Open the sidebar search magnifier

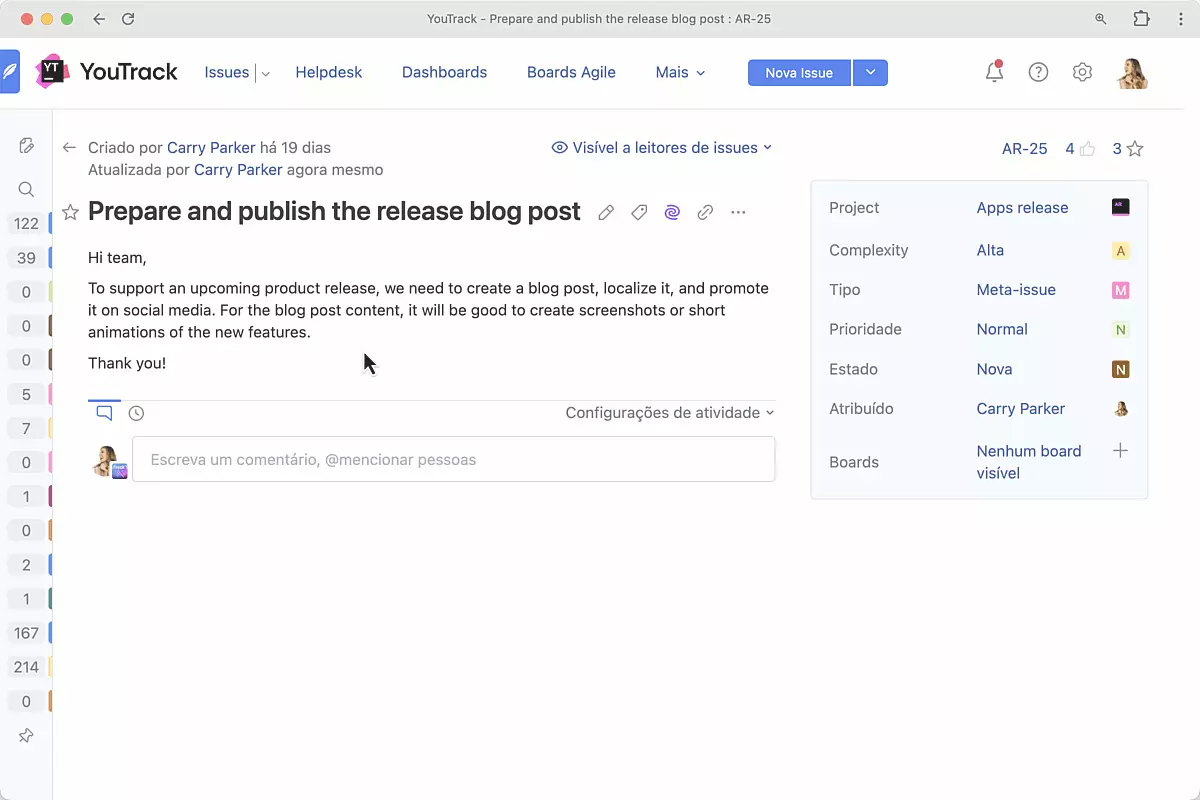pos(27,189)
